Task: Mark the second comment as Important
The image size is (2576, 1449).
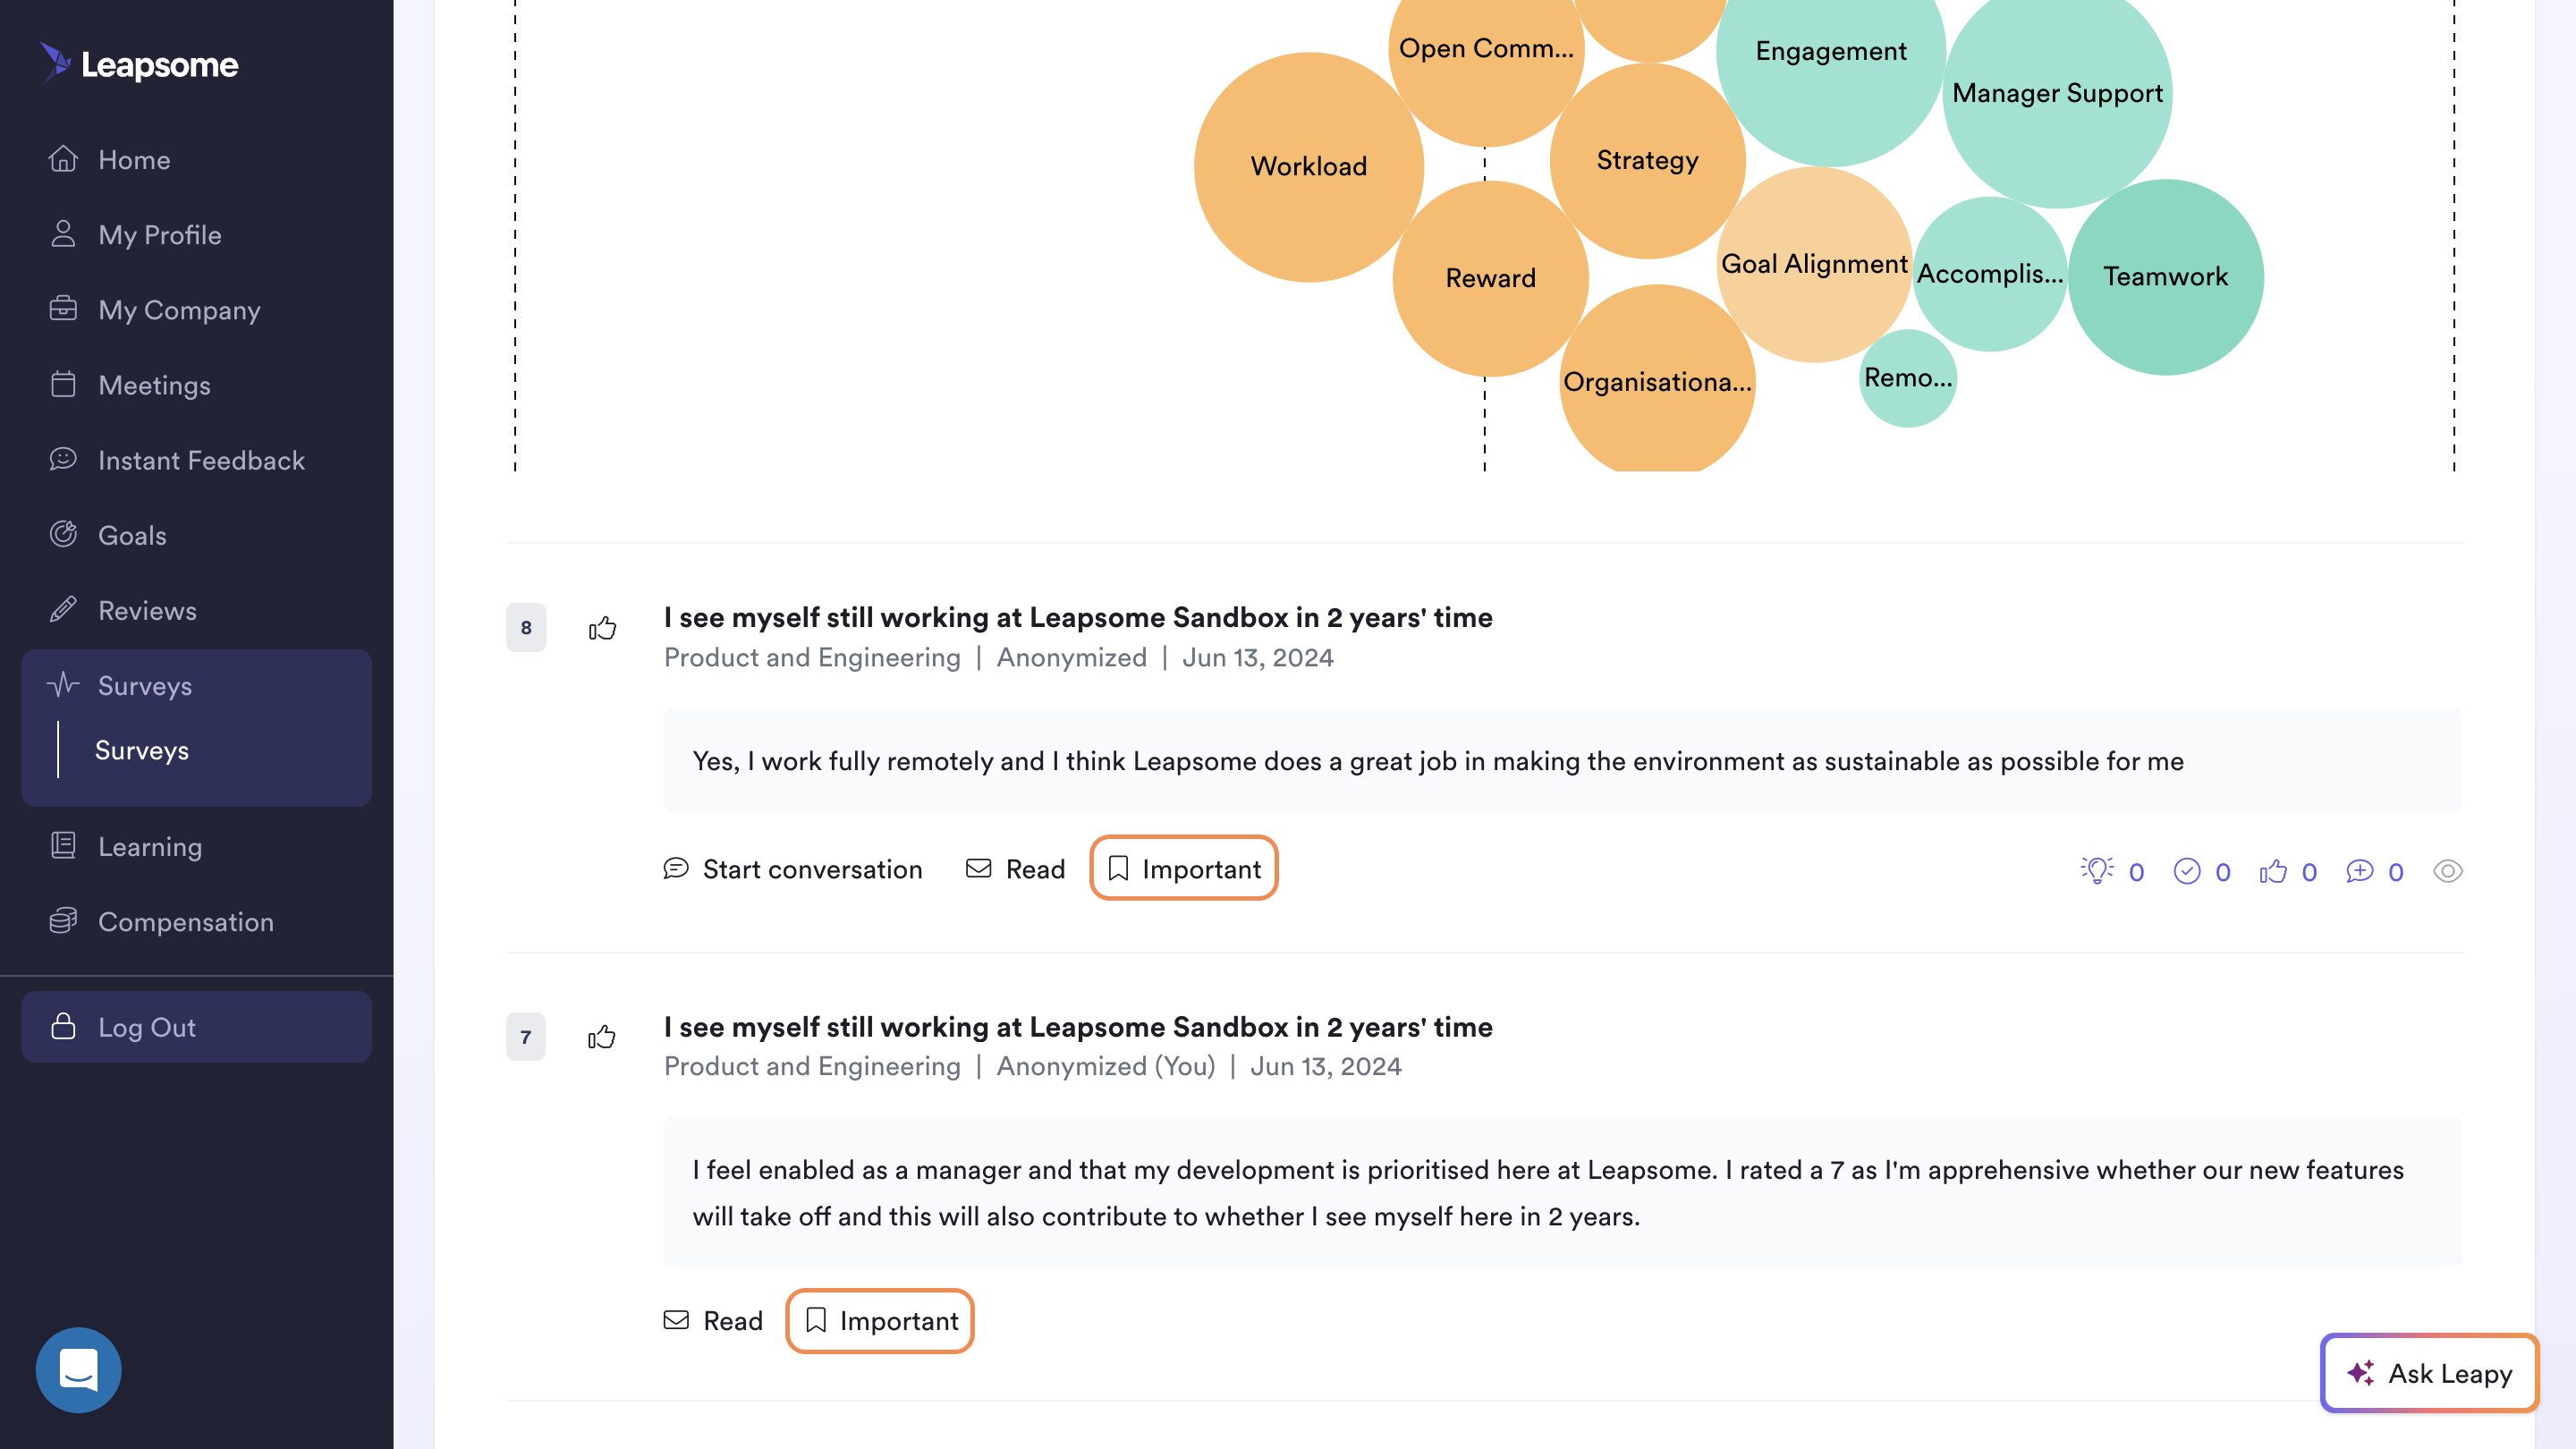Action: (x=880, y=1320)
